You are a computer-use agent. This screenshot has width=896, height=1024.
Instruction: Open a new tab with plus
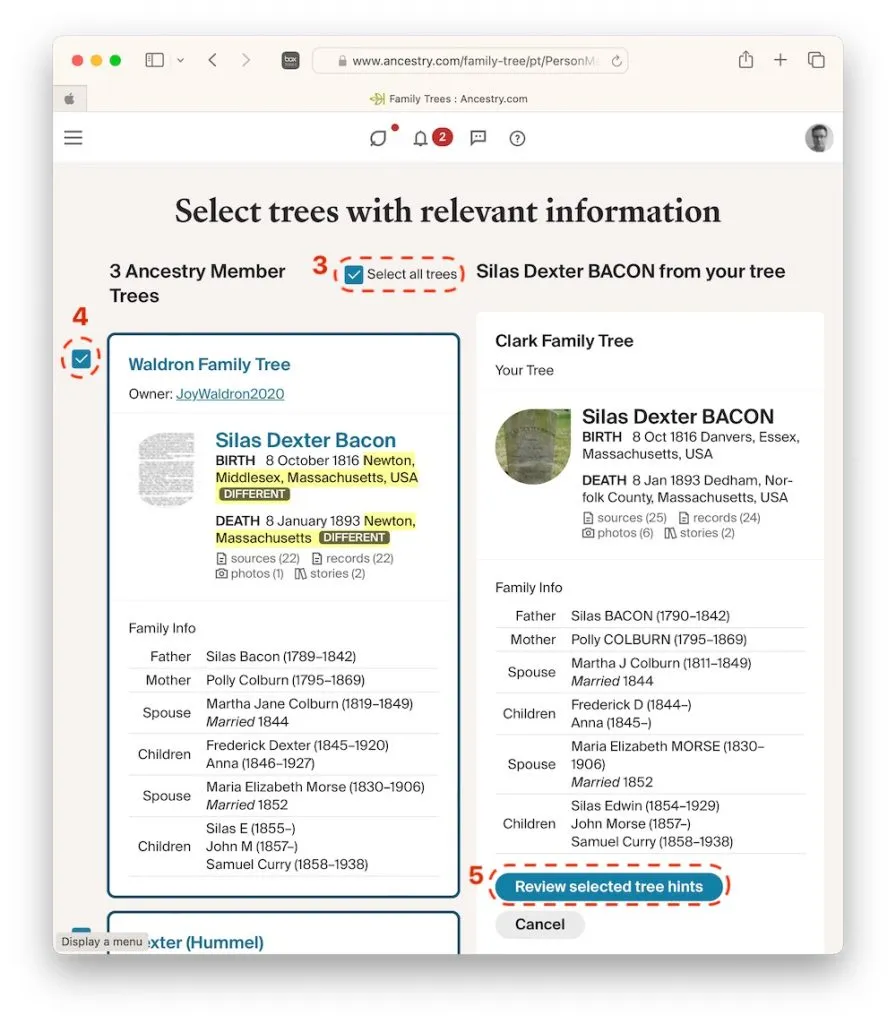[780, 60]
